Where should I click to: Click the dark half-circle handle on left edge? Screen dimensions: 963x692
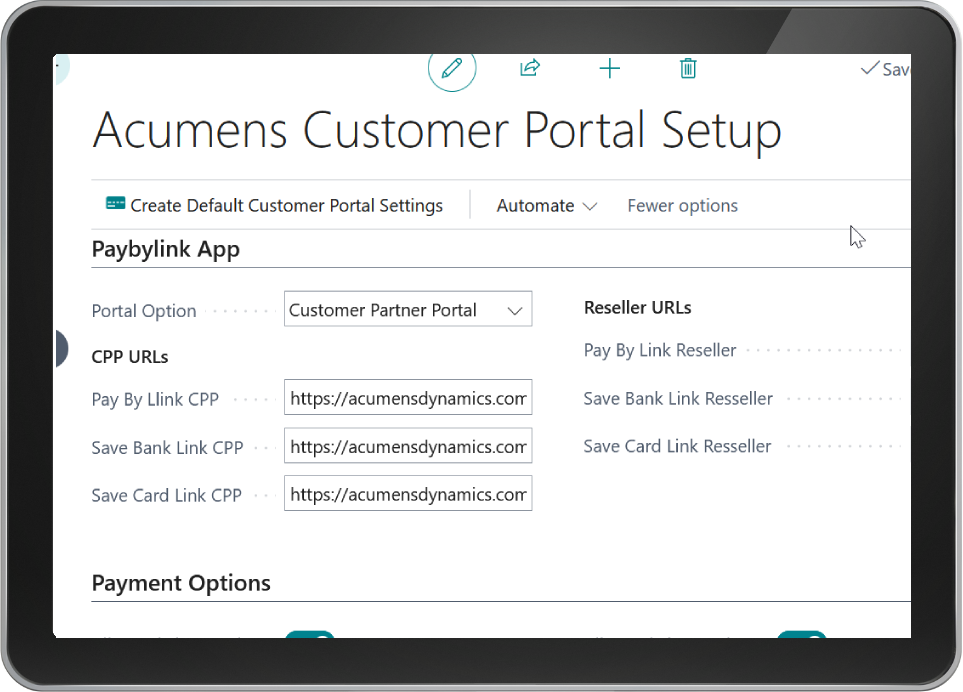point(61,348)
